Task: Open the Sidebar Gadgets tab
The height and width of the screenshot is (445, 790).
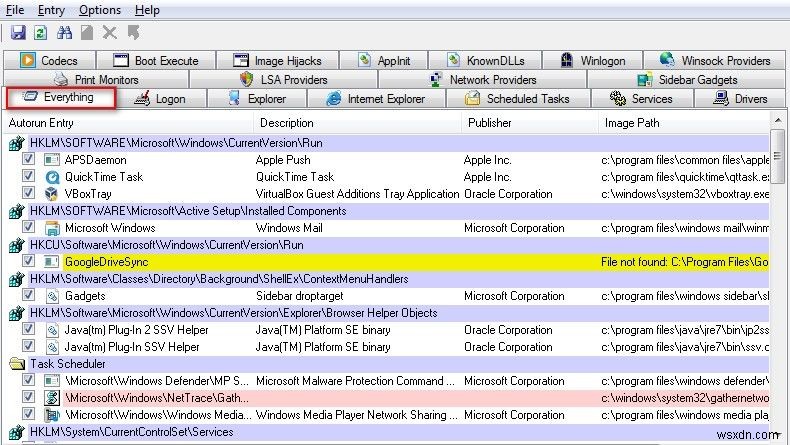Action: coord(687,80)
